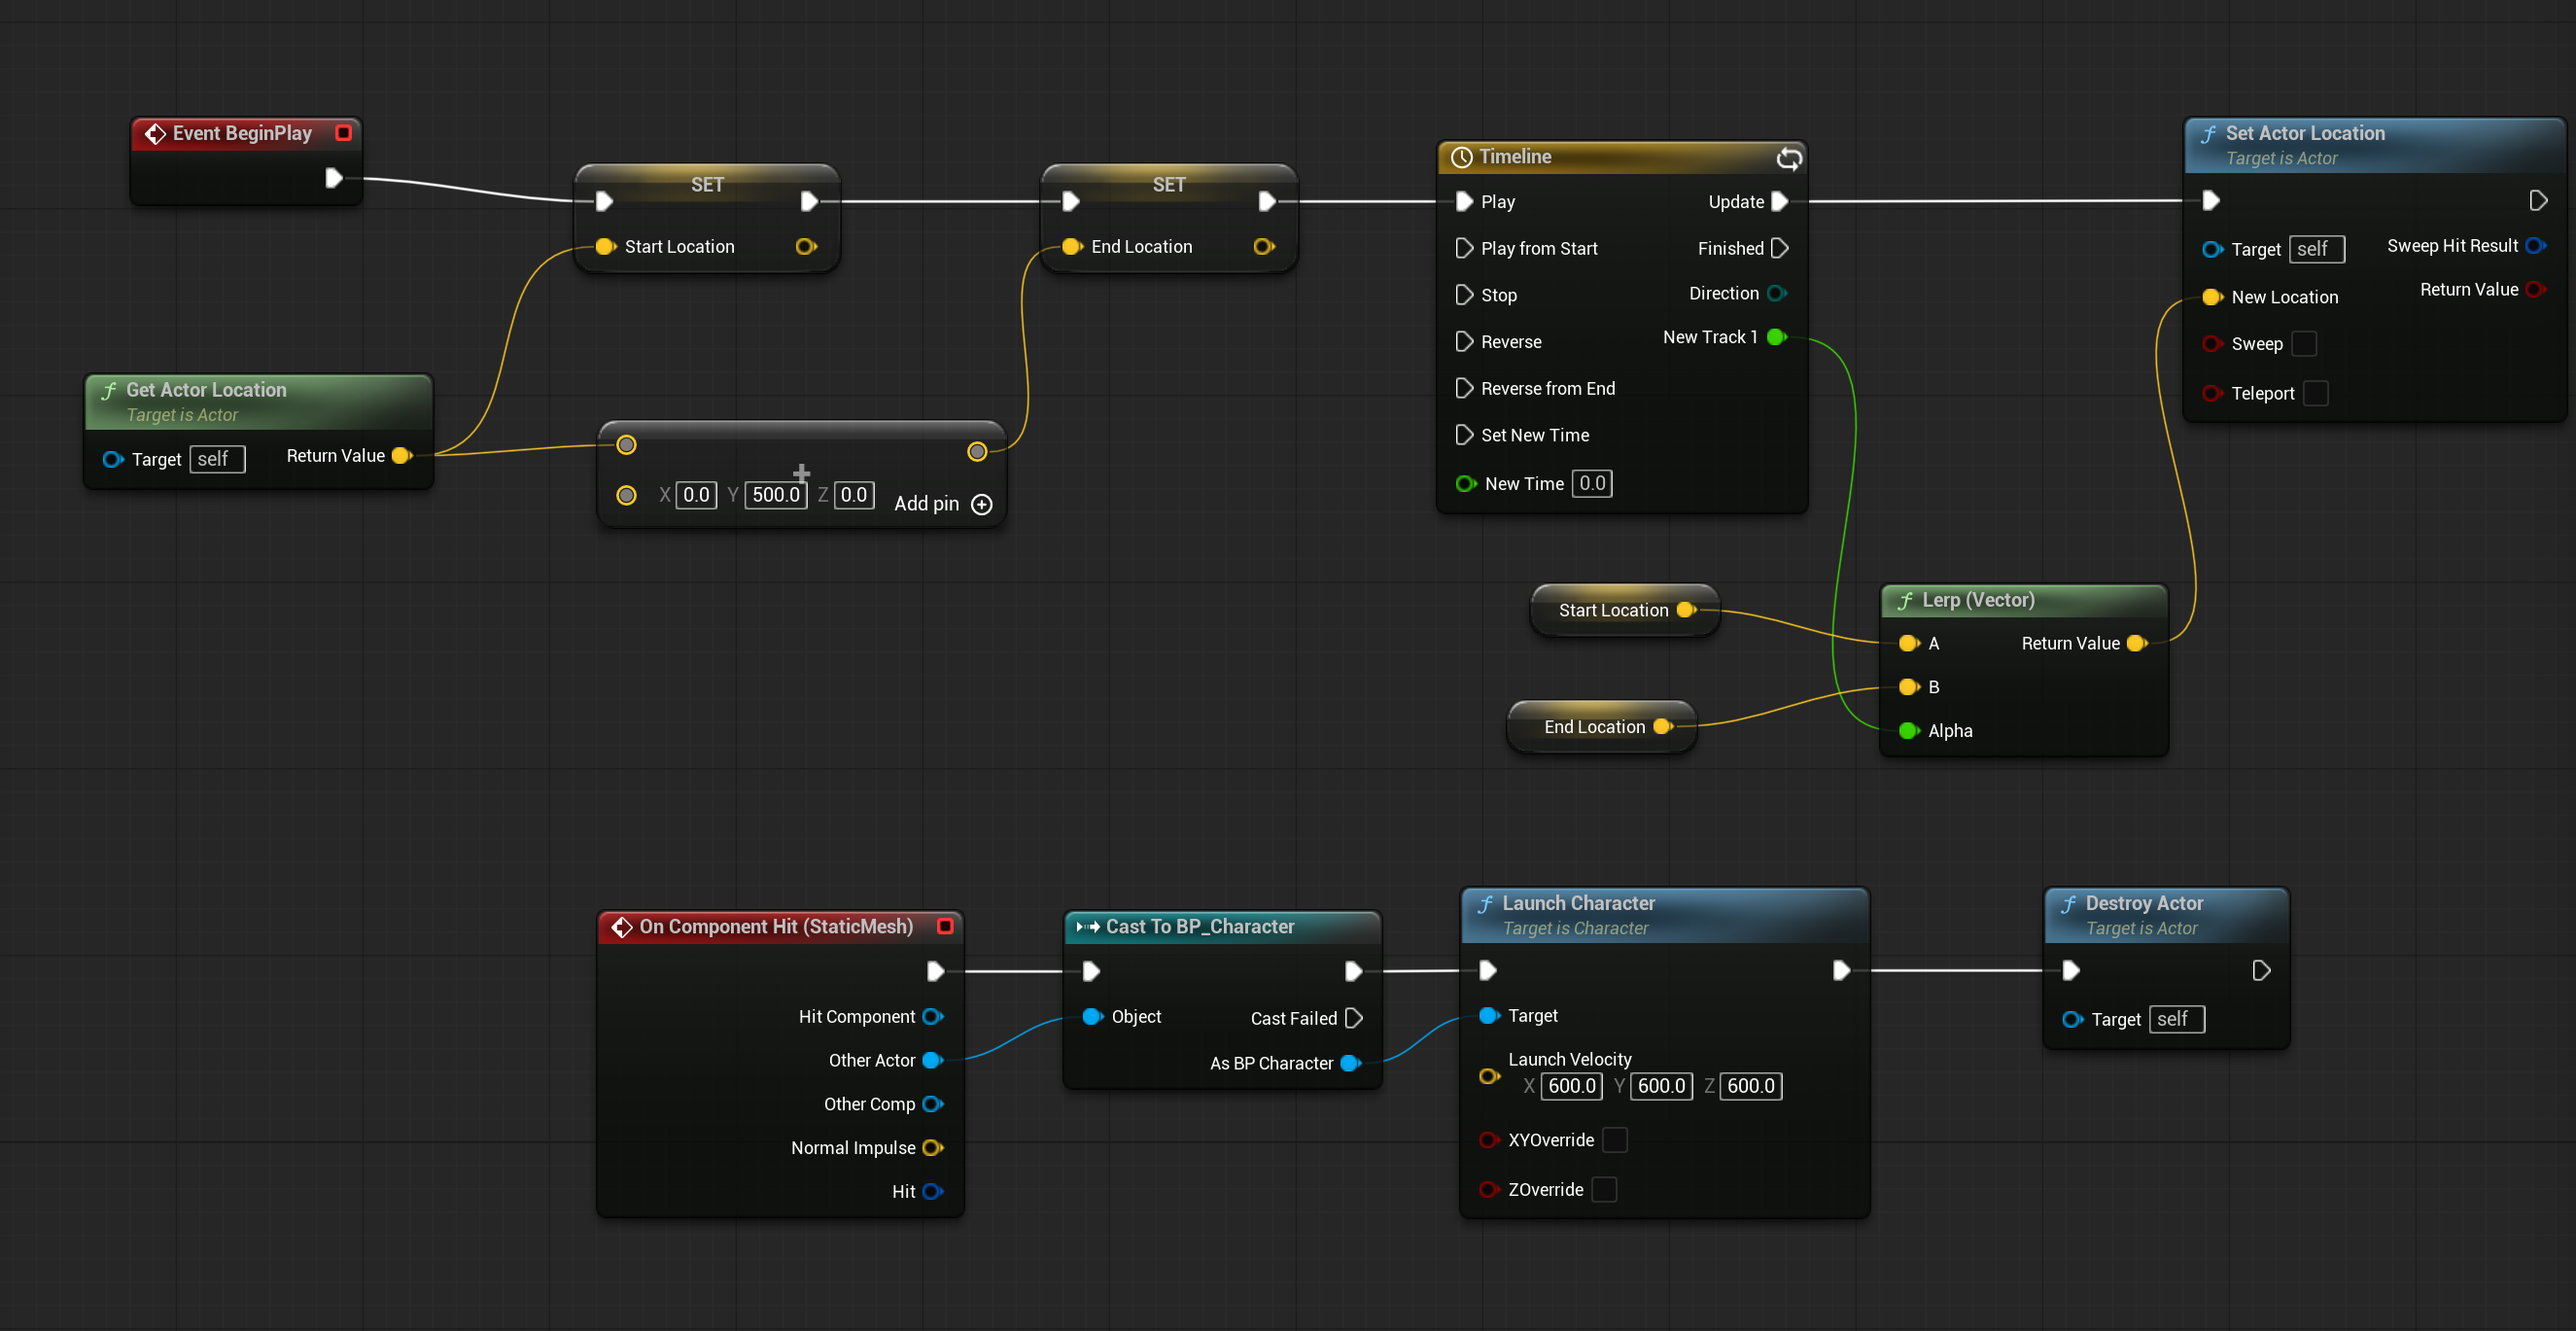Click New Track 1 green float pin
2576x1331 pixels.
pos(1777,337)
